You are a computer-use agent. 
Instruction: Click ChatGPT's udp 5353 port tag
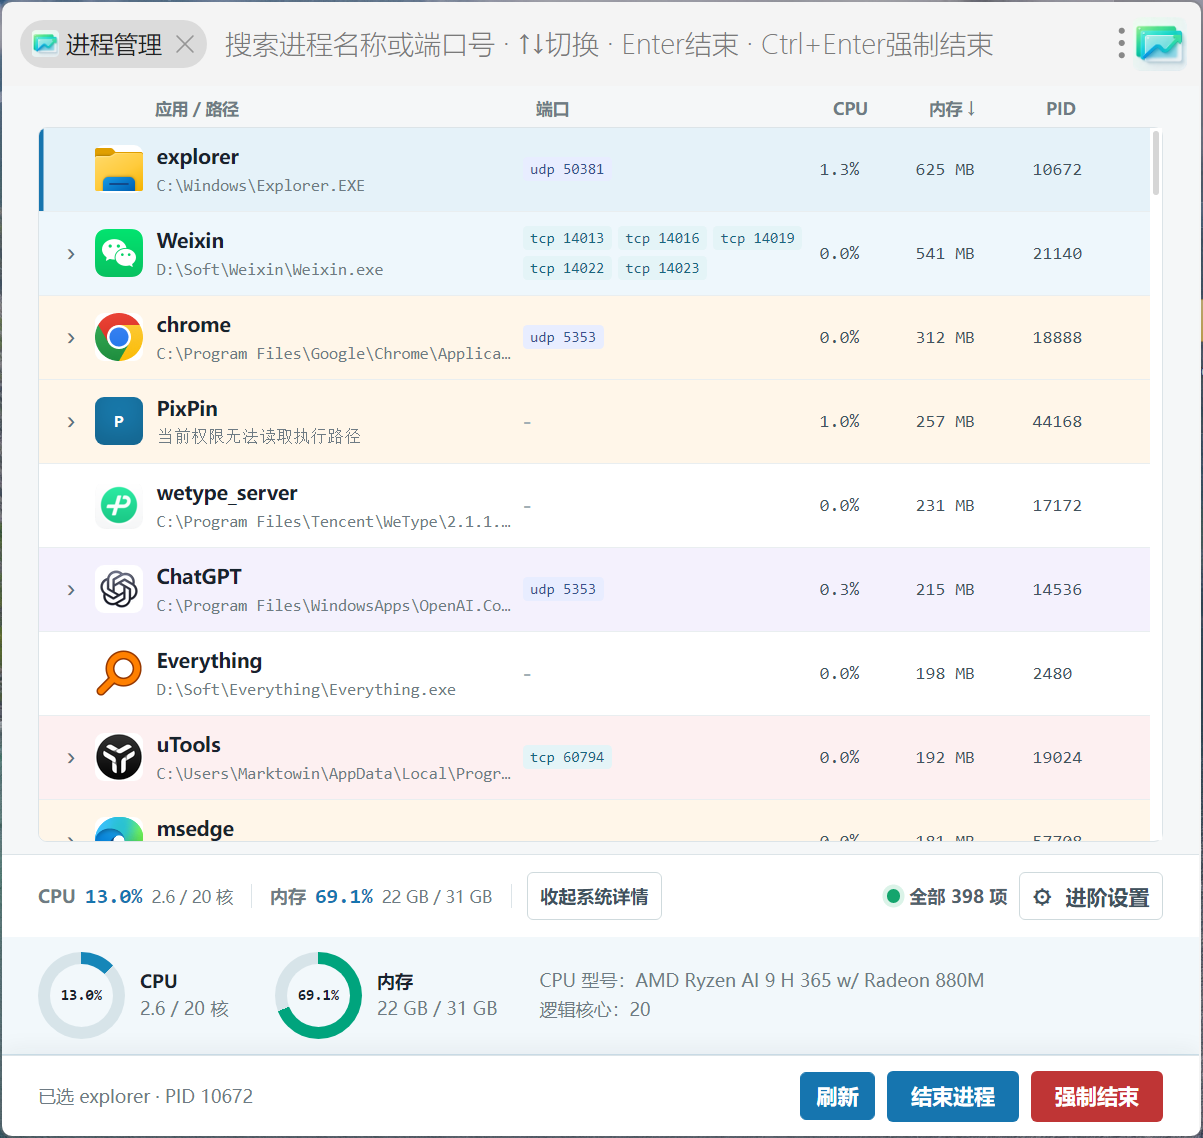tap(563, 589)
